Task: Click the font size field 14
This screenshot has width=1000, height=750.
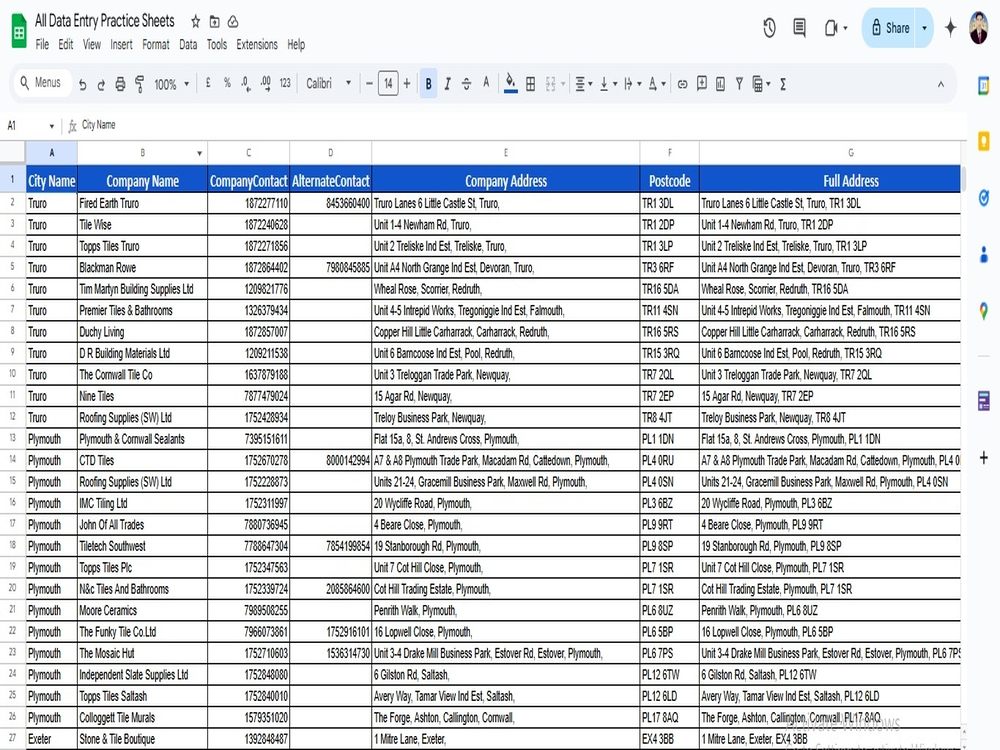Action: (388, 84)
